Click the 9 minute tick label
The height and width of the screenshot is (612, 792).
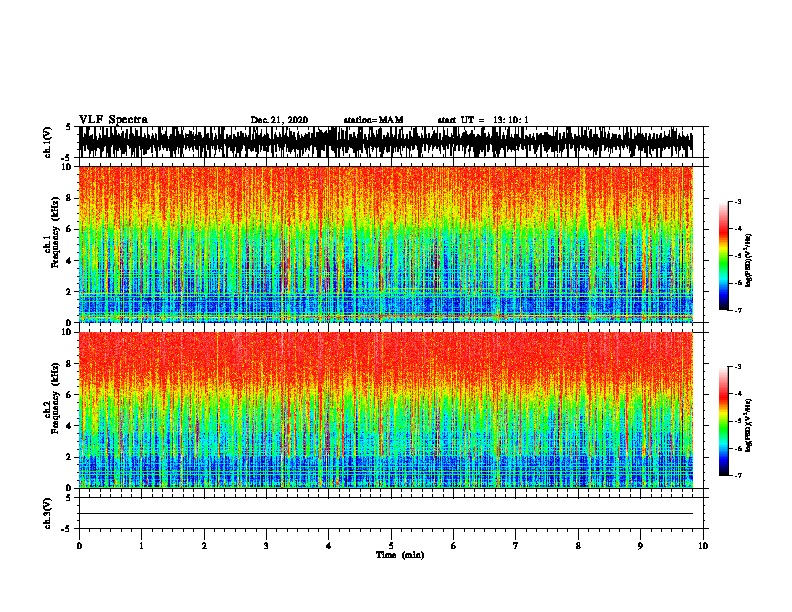pos(640,546)
